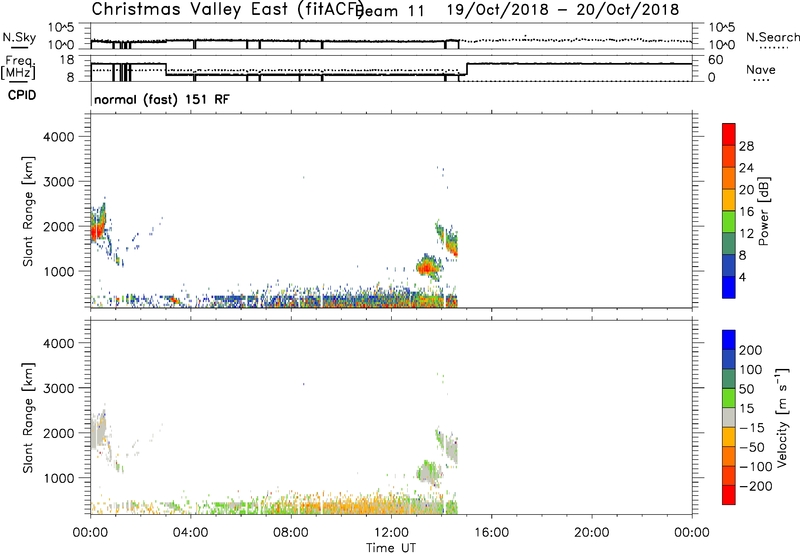
Task: Click the '4' power colorbar label
Action: point(742,277)
